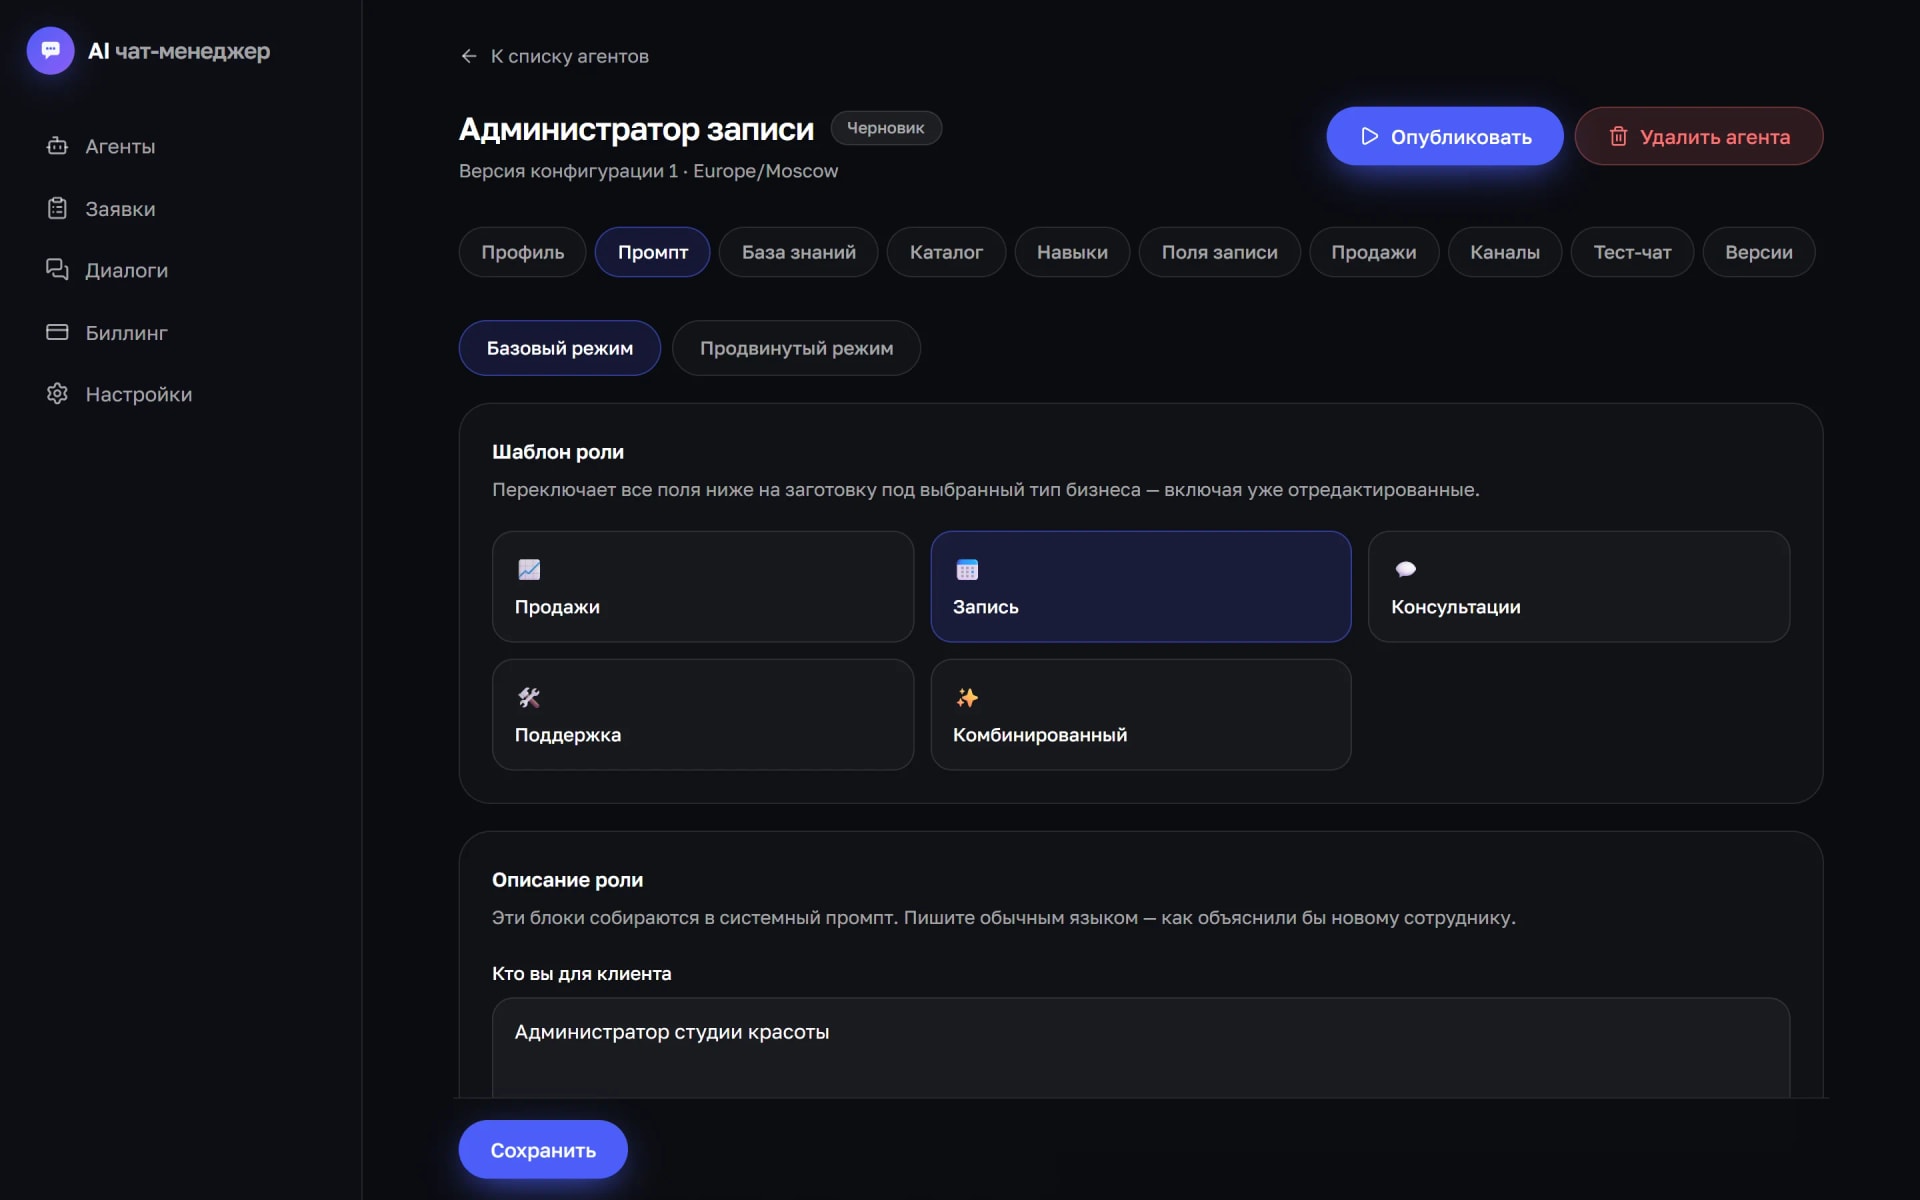
Task: Click the speech bubble icon on Консультации card
Action: [x=1405, y=570]
